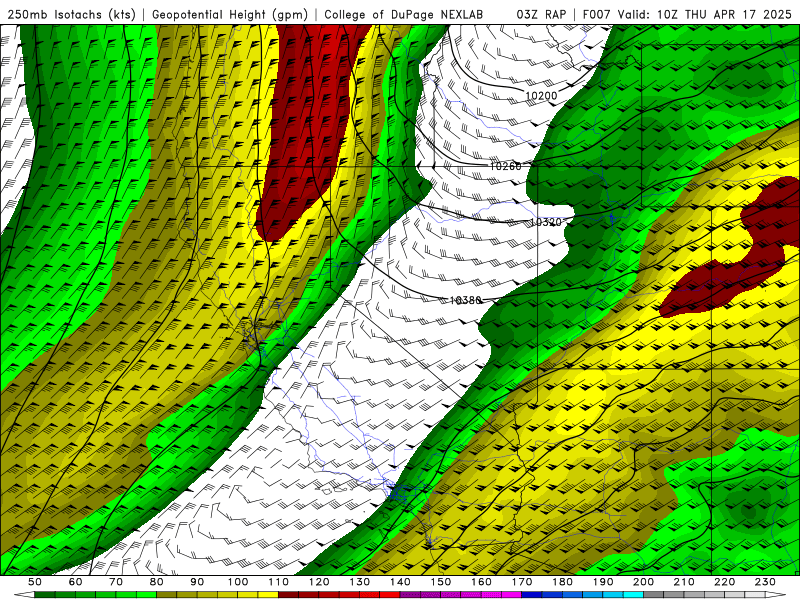Screen dimensions: 800x600
Task: Click the 60 tick label on the colorbar
Action: [x=76, y=582]
